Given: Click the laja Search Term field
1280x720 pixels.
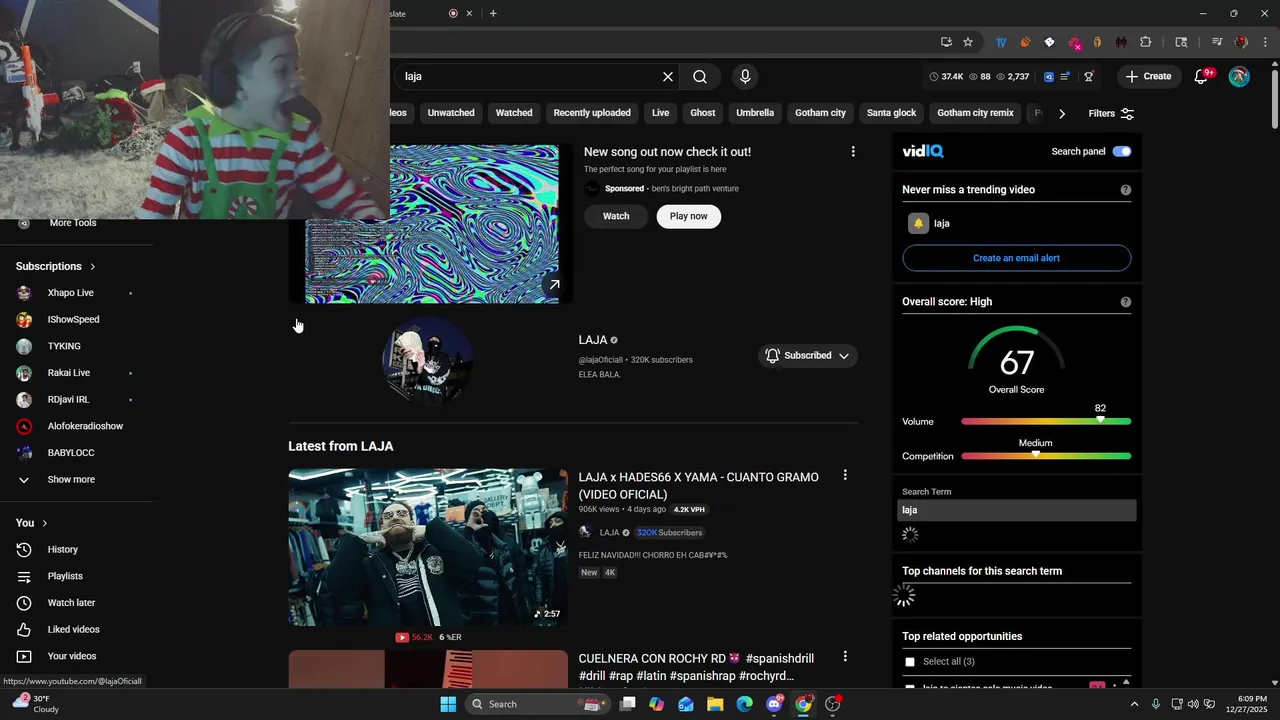Looking at the screenshot, I should (1017, 510).
